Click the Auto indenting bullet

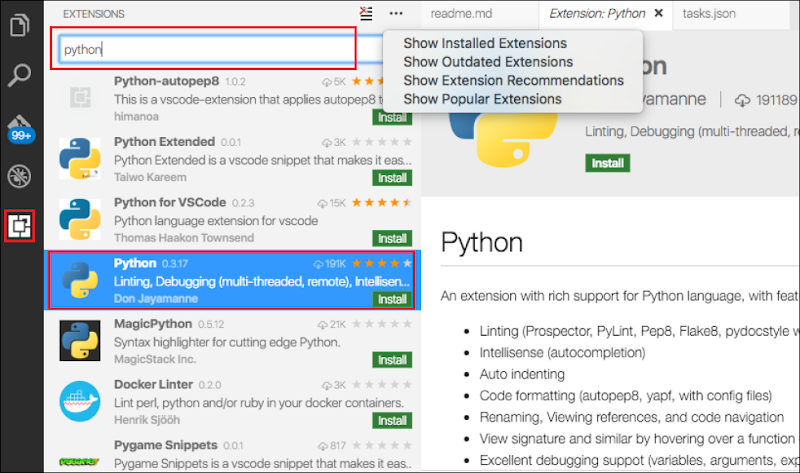(x=522, y=374)
